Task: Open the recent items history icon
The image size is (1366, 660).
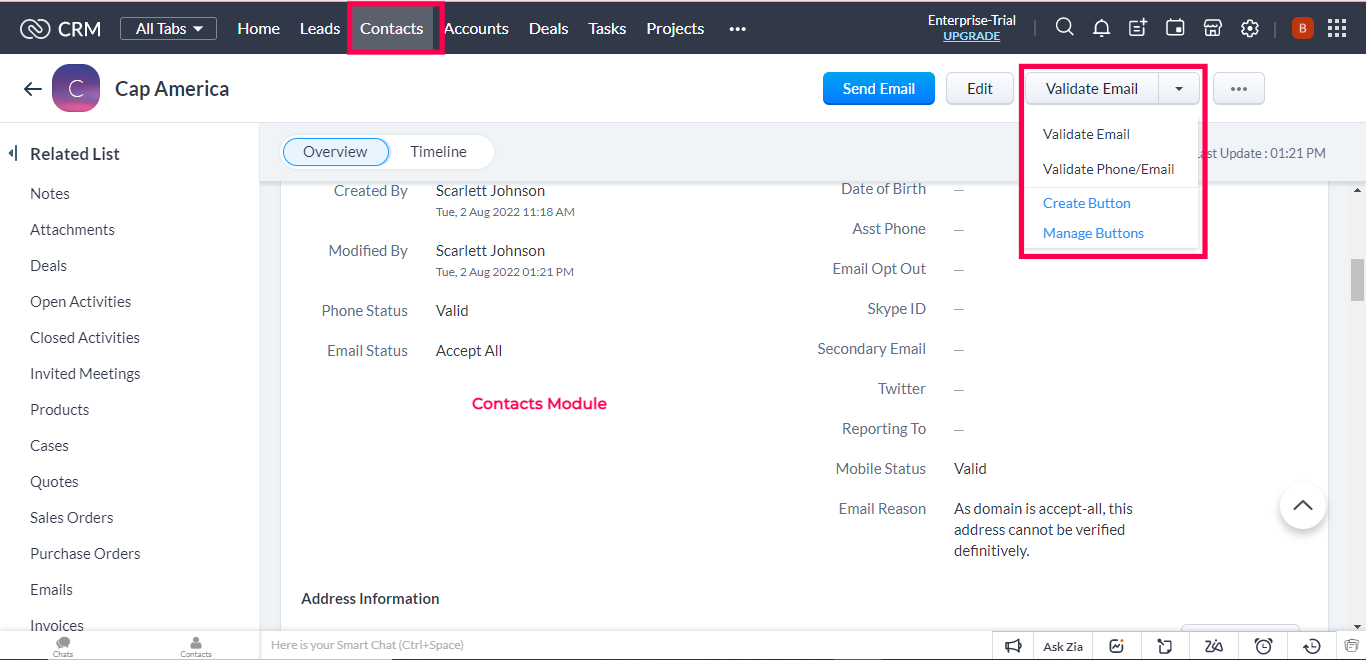Action: pos(1313,646)
